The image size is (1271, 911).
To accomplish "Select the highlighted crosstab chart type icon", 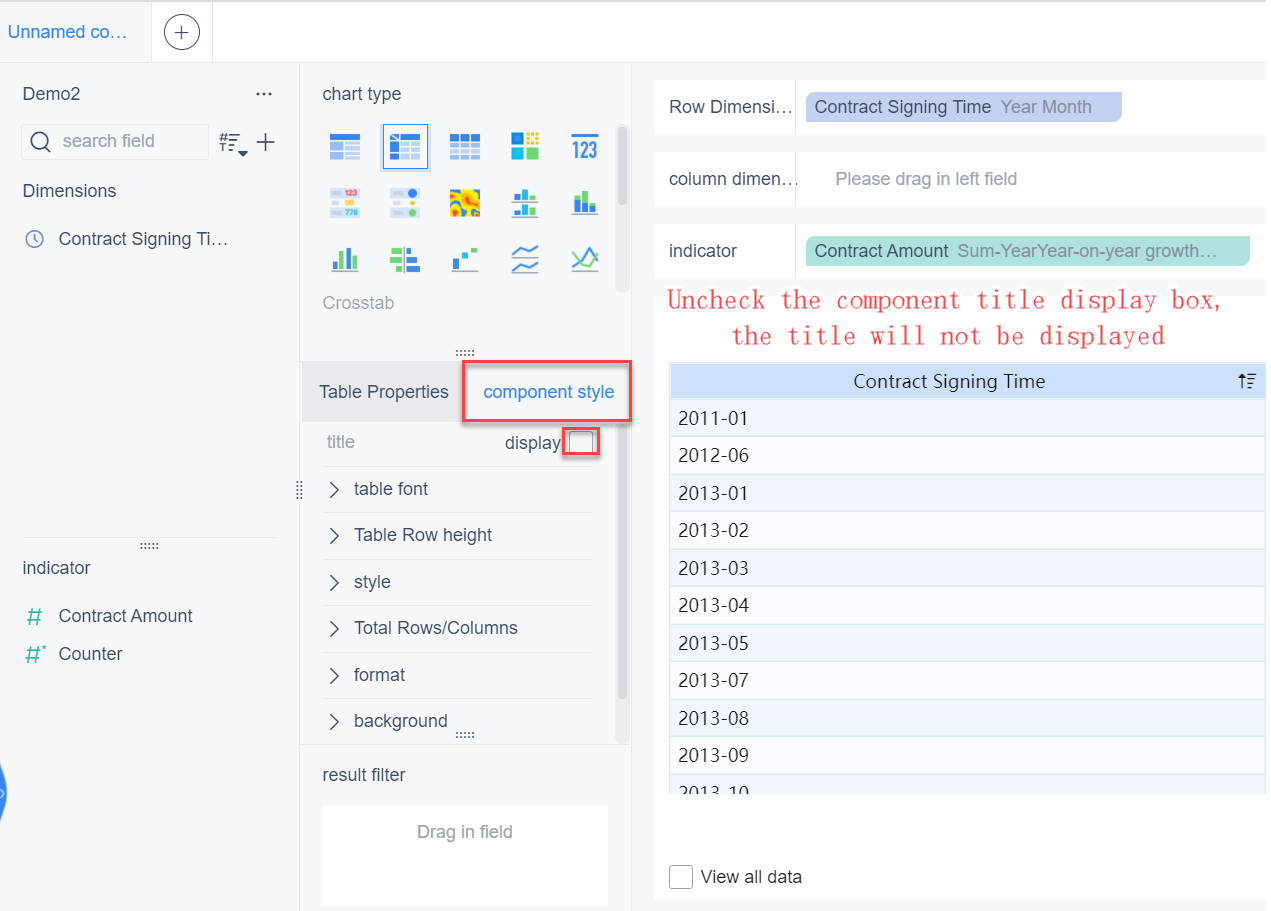I will point(405,148).
